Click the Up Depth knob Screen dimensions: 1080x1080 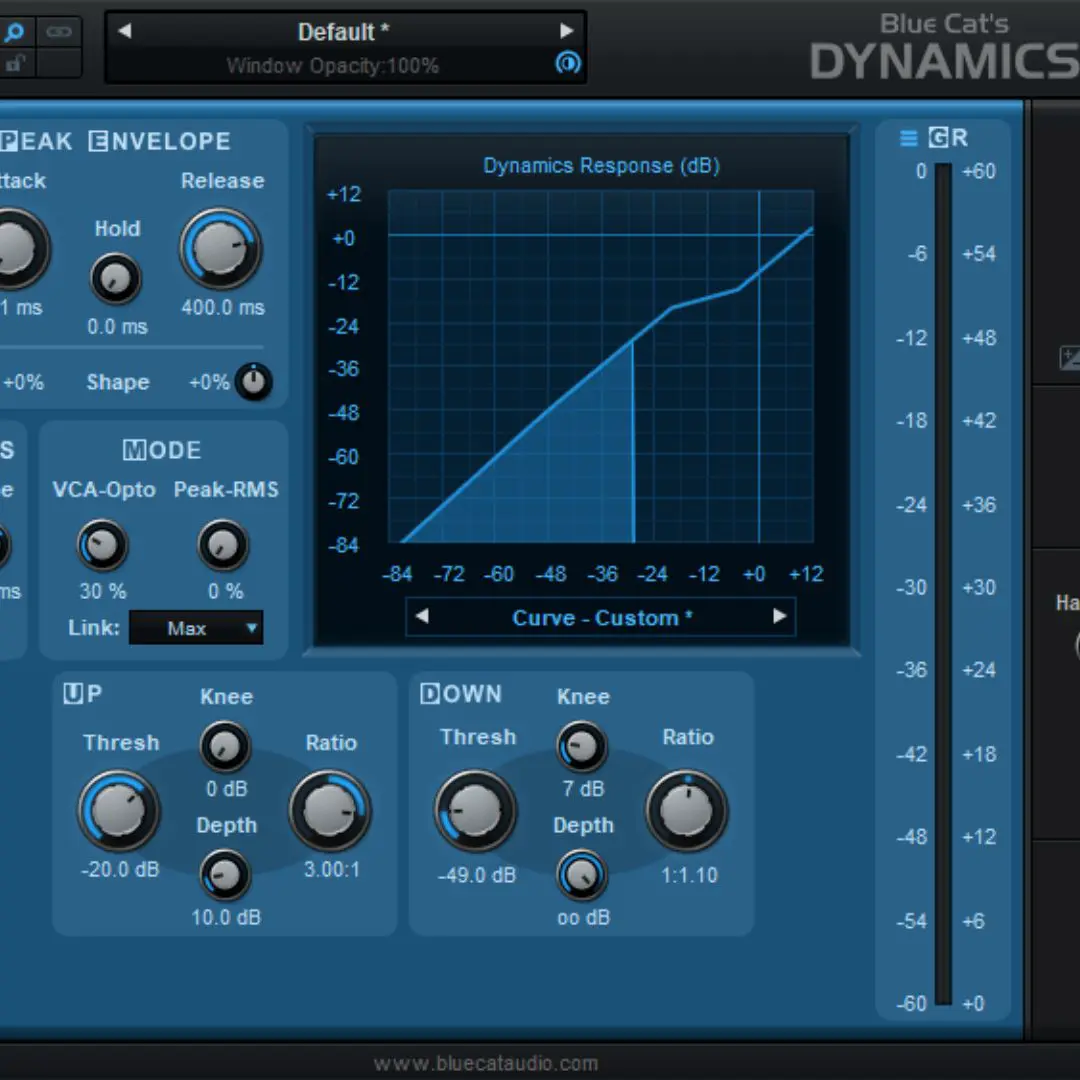click(x=225, y=875)
